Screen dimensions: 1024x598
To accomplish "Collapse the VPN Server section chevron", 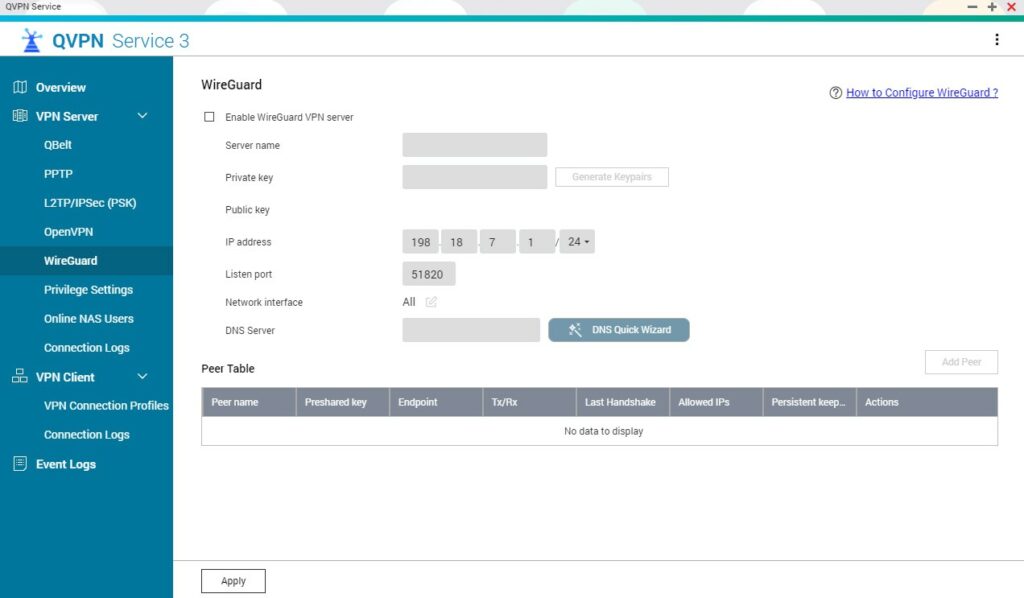I will click(142, 116).
